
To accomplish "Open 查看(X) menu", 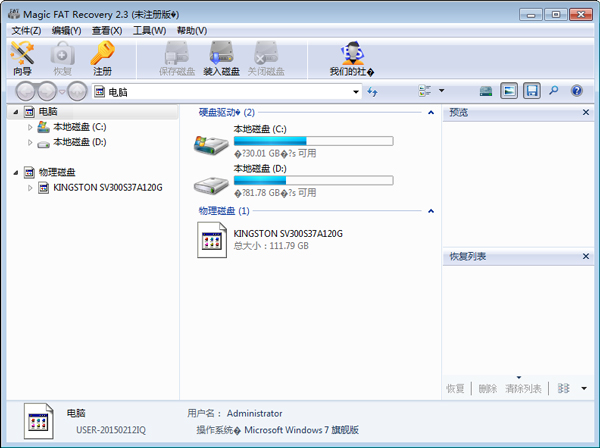I will tap(107, 31).
